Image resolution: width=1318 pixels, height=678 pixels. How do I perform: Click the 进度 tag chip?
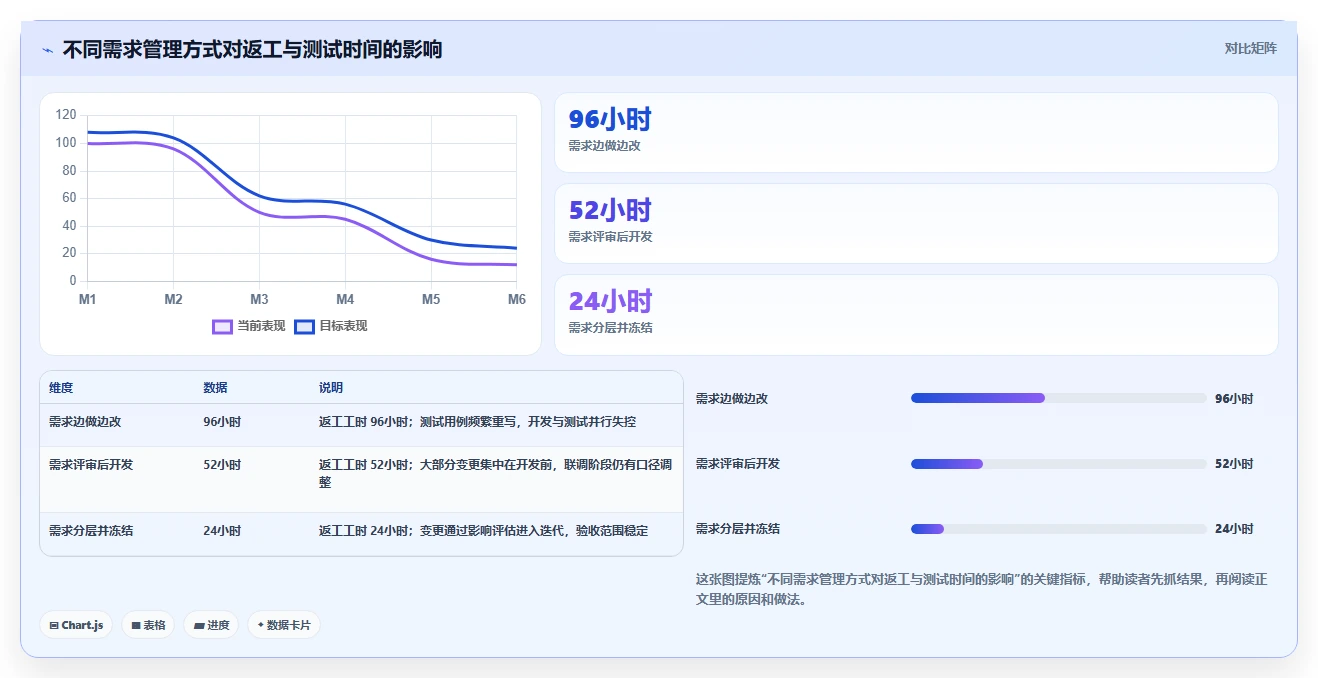click(x=211, y=625)
